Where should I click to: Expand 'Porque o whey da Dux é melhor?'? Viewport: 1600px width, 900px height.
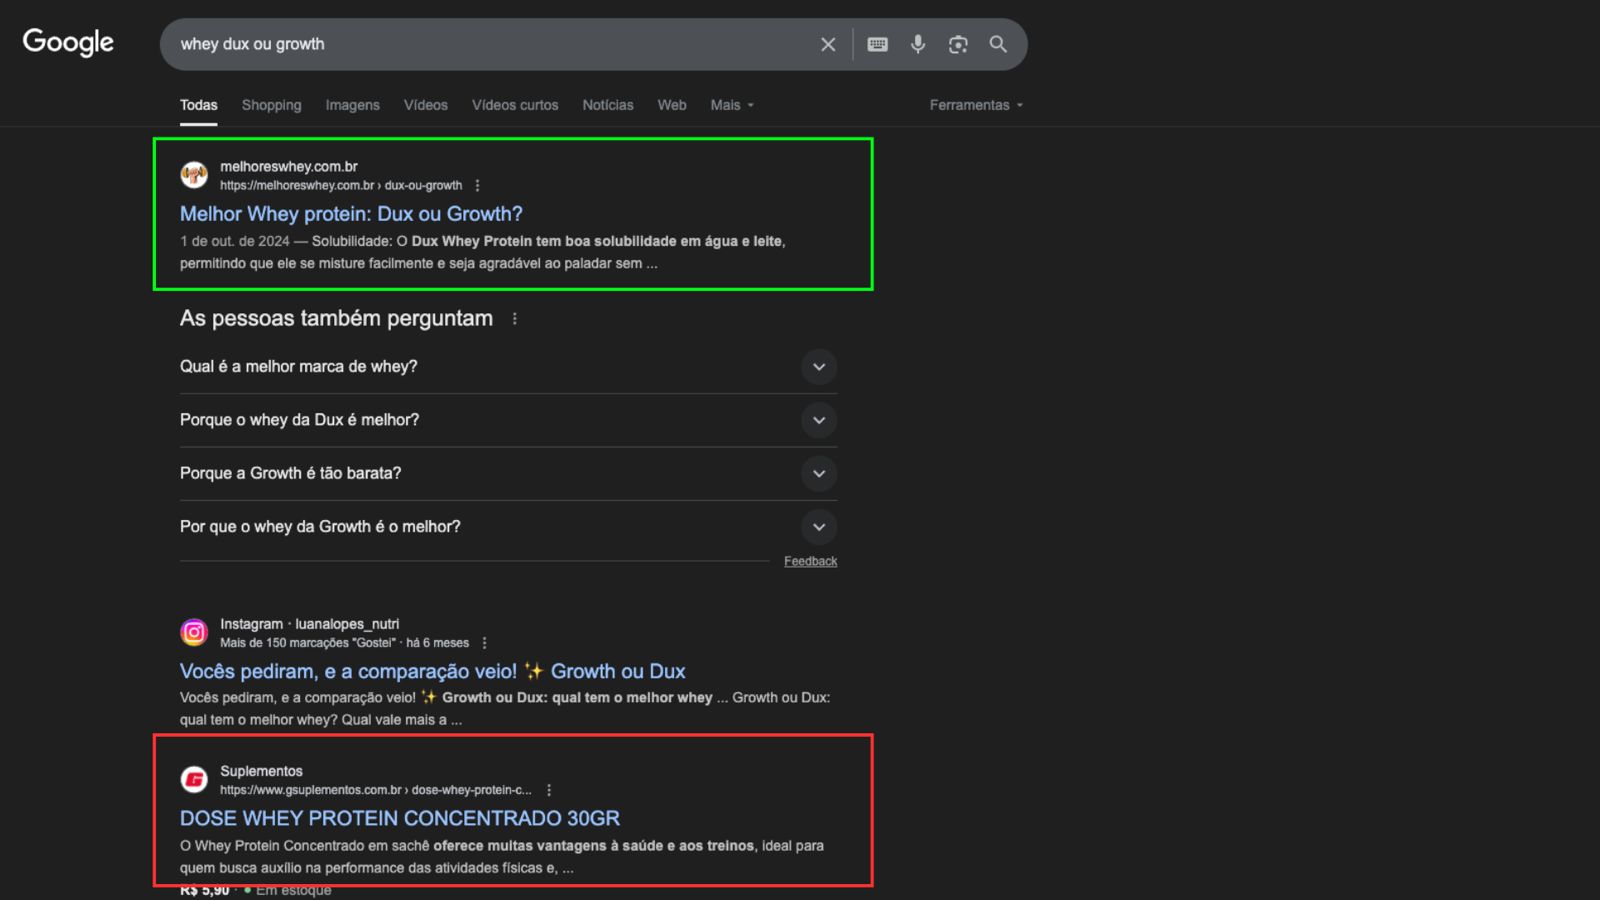[x=819, y=420]
